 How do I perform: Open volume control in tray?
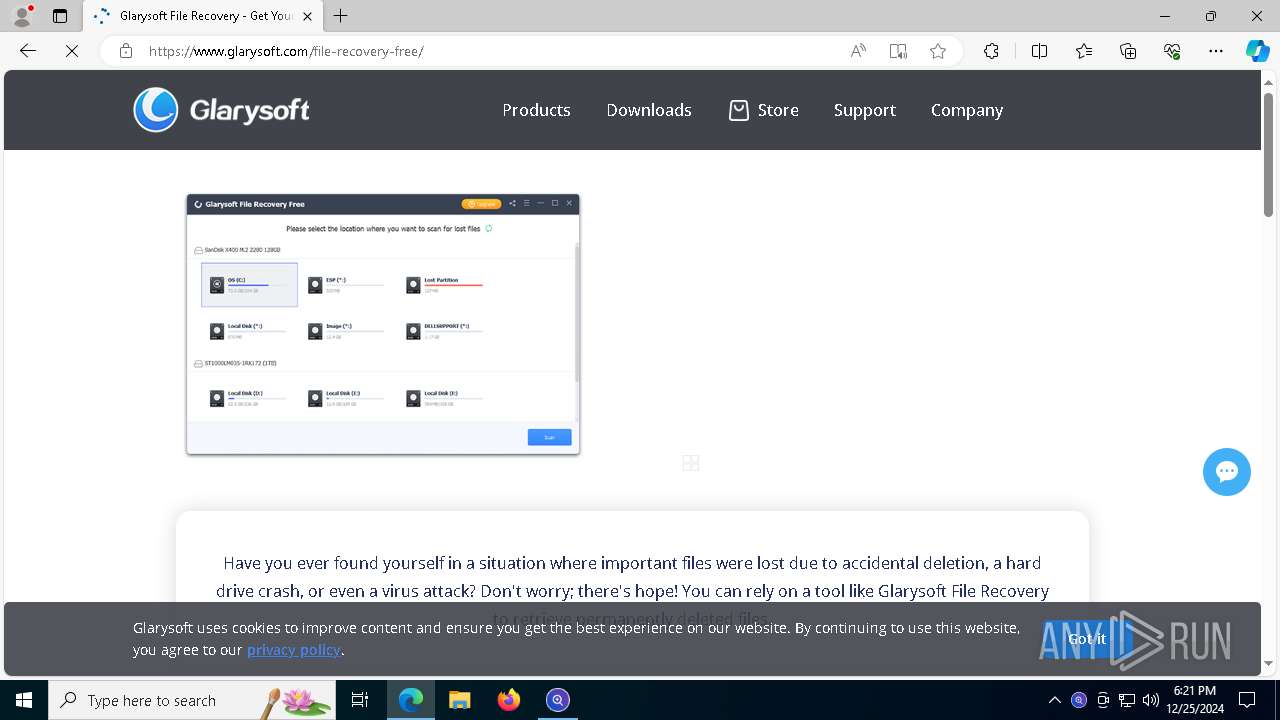[1151, 700]
